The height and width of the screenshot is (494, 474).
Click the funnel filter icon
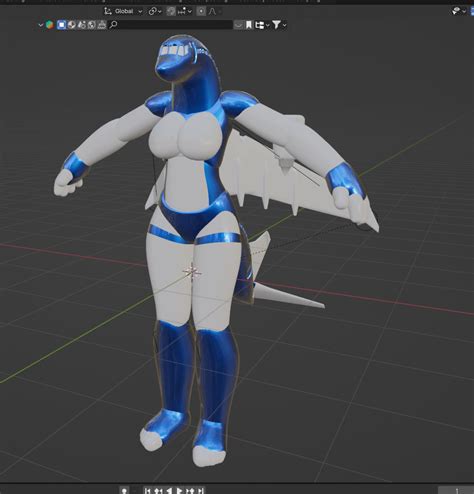pos(276,25)
